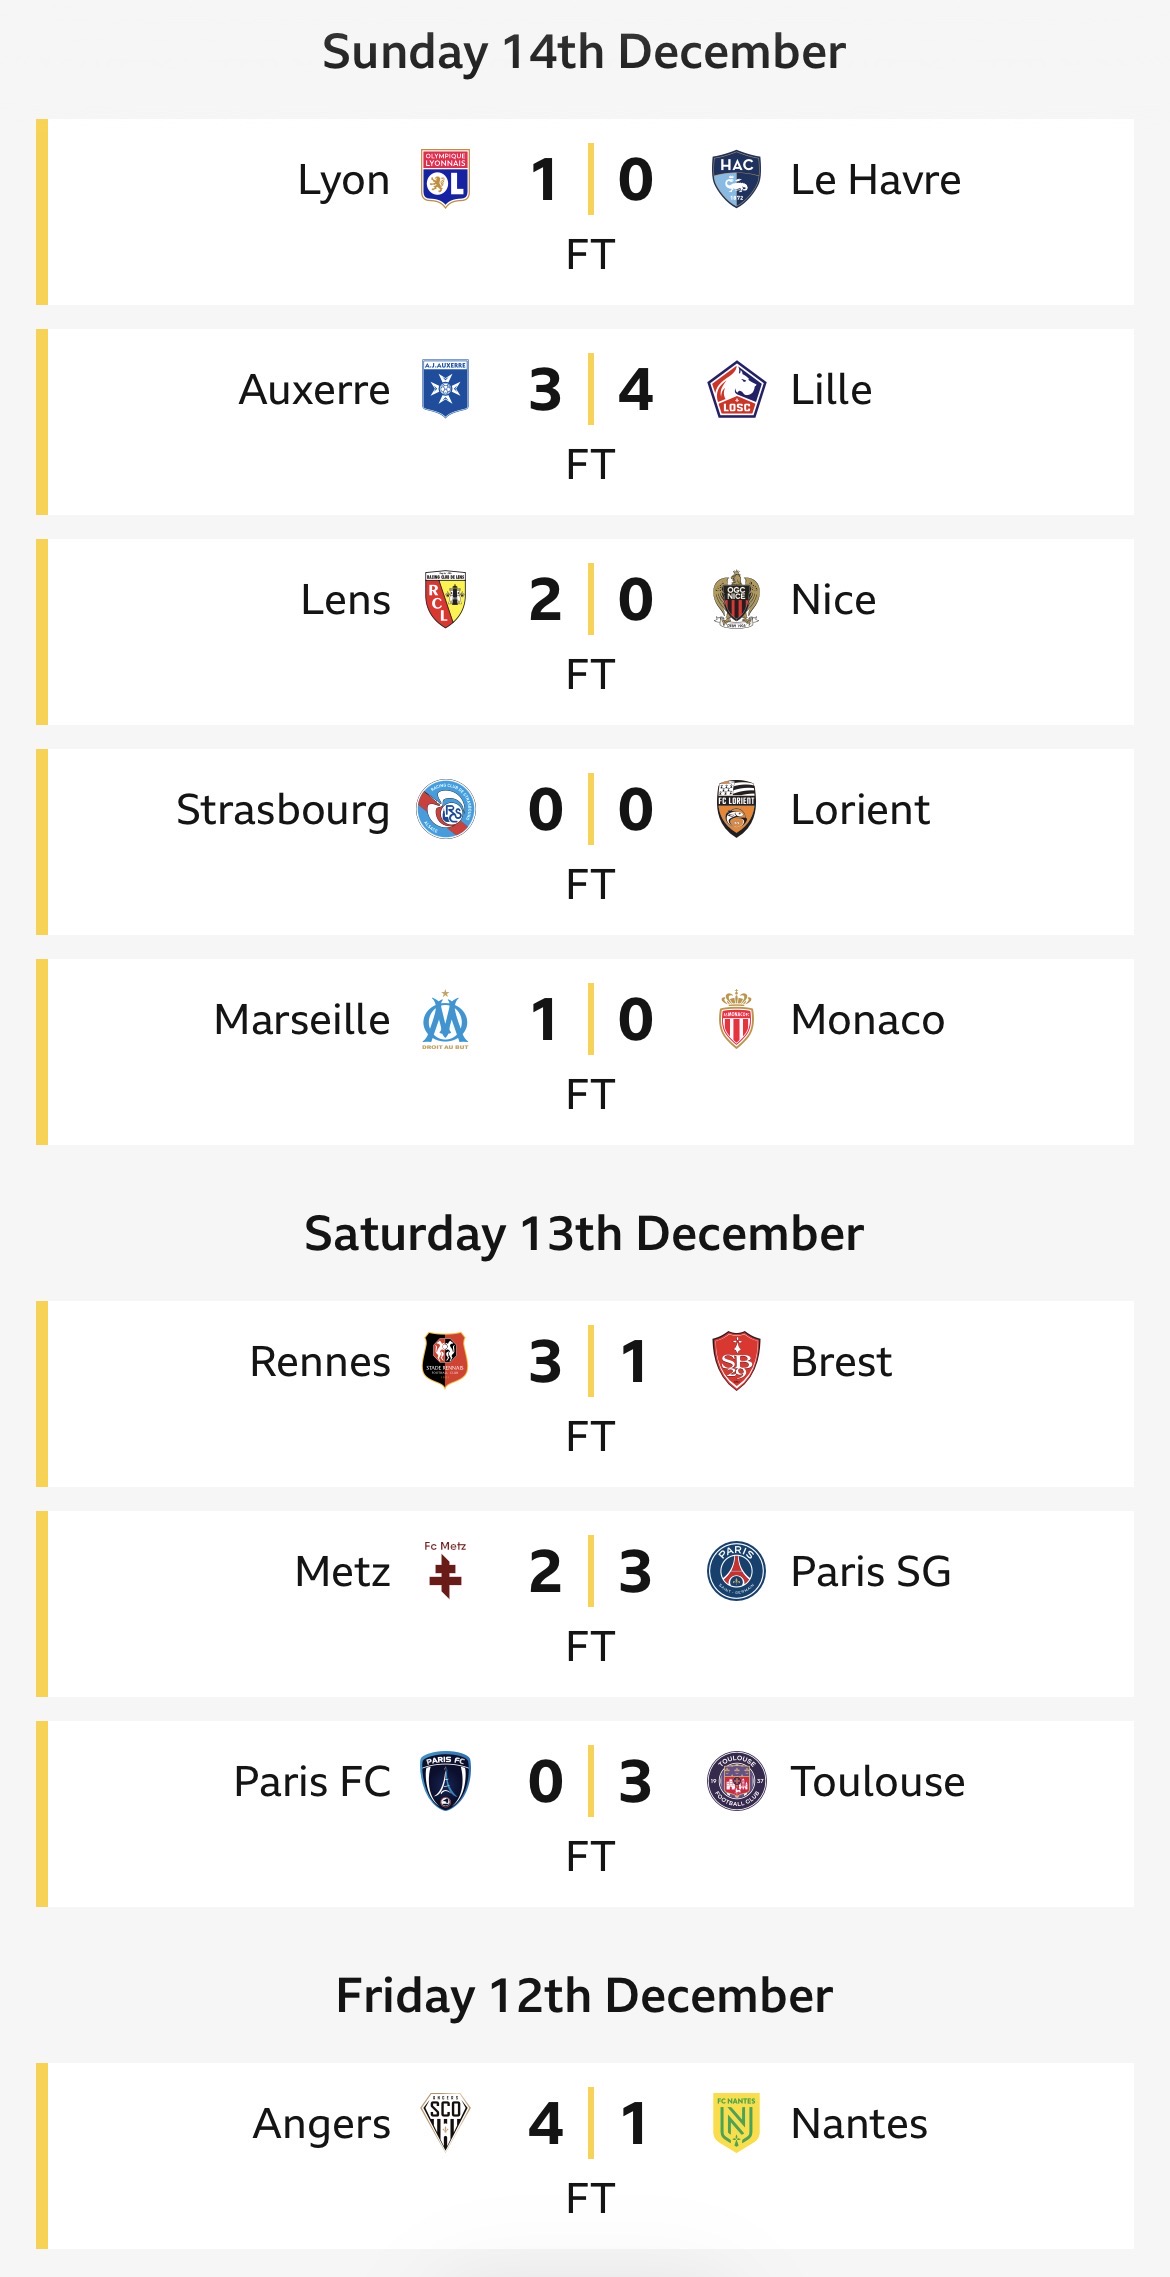Click the Le Havre HAC crest
The height and width of the screenshot is (2277, 1170).
(x=736, y=179)
